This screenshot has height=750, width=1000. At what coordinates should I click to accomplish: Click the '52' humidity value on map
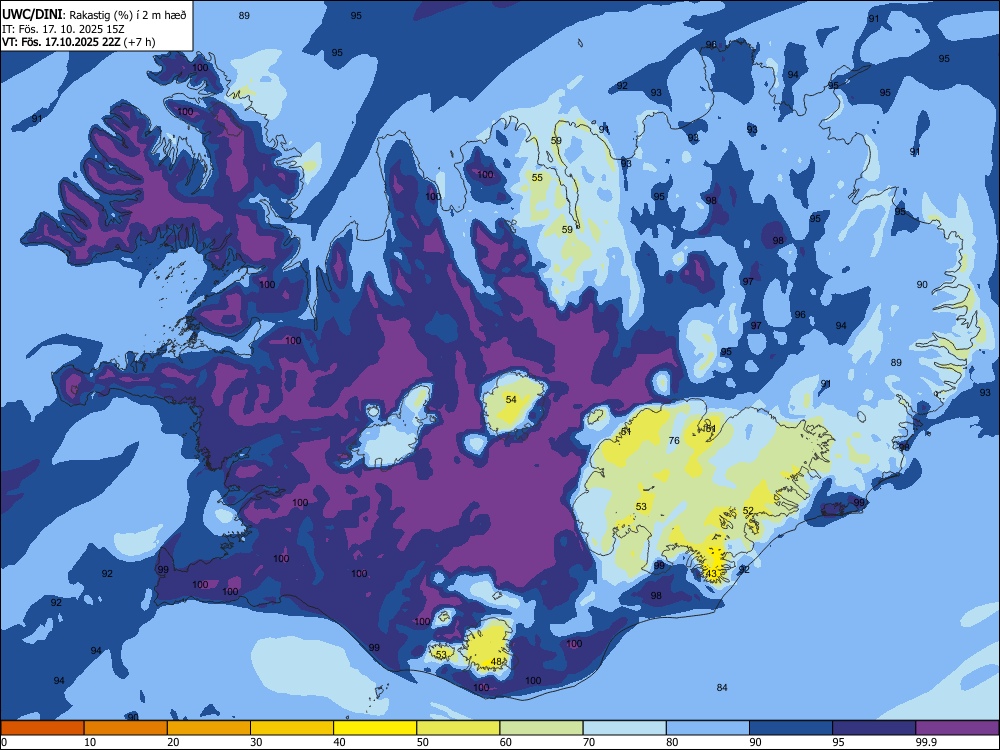tap(748, 510)
